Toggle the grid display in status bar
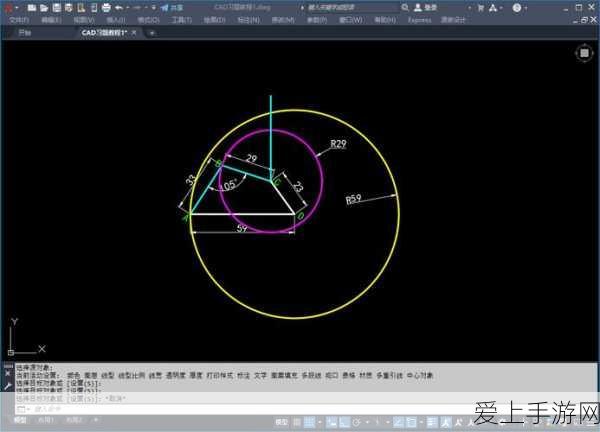Image resolution: width=600 pixels, height=432 pixels. [297, 422]
